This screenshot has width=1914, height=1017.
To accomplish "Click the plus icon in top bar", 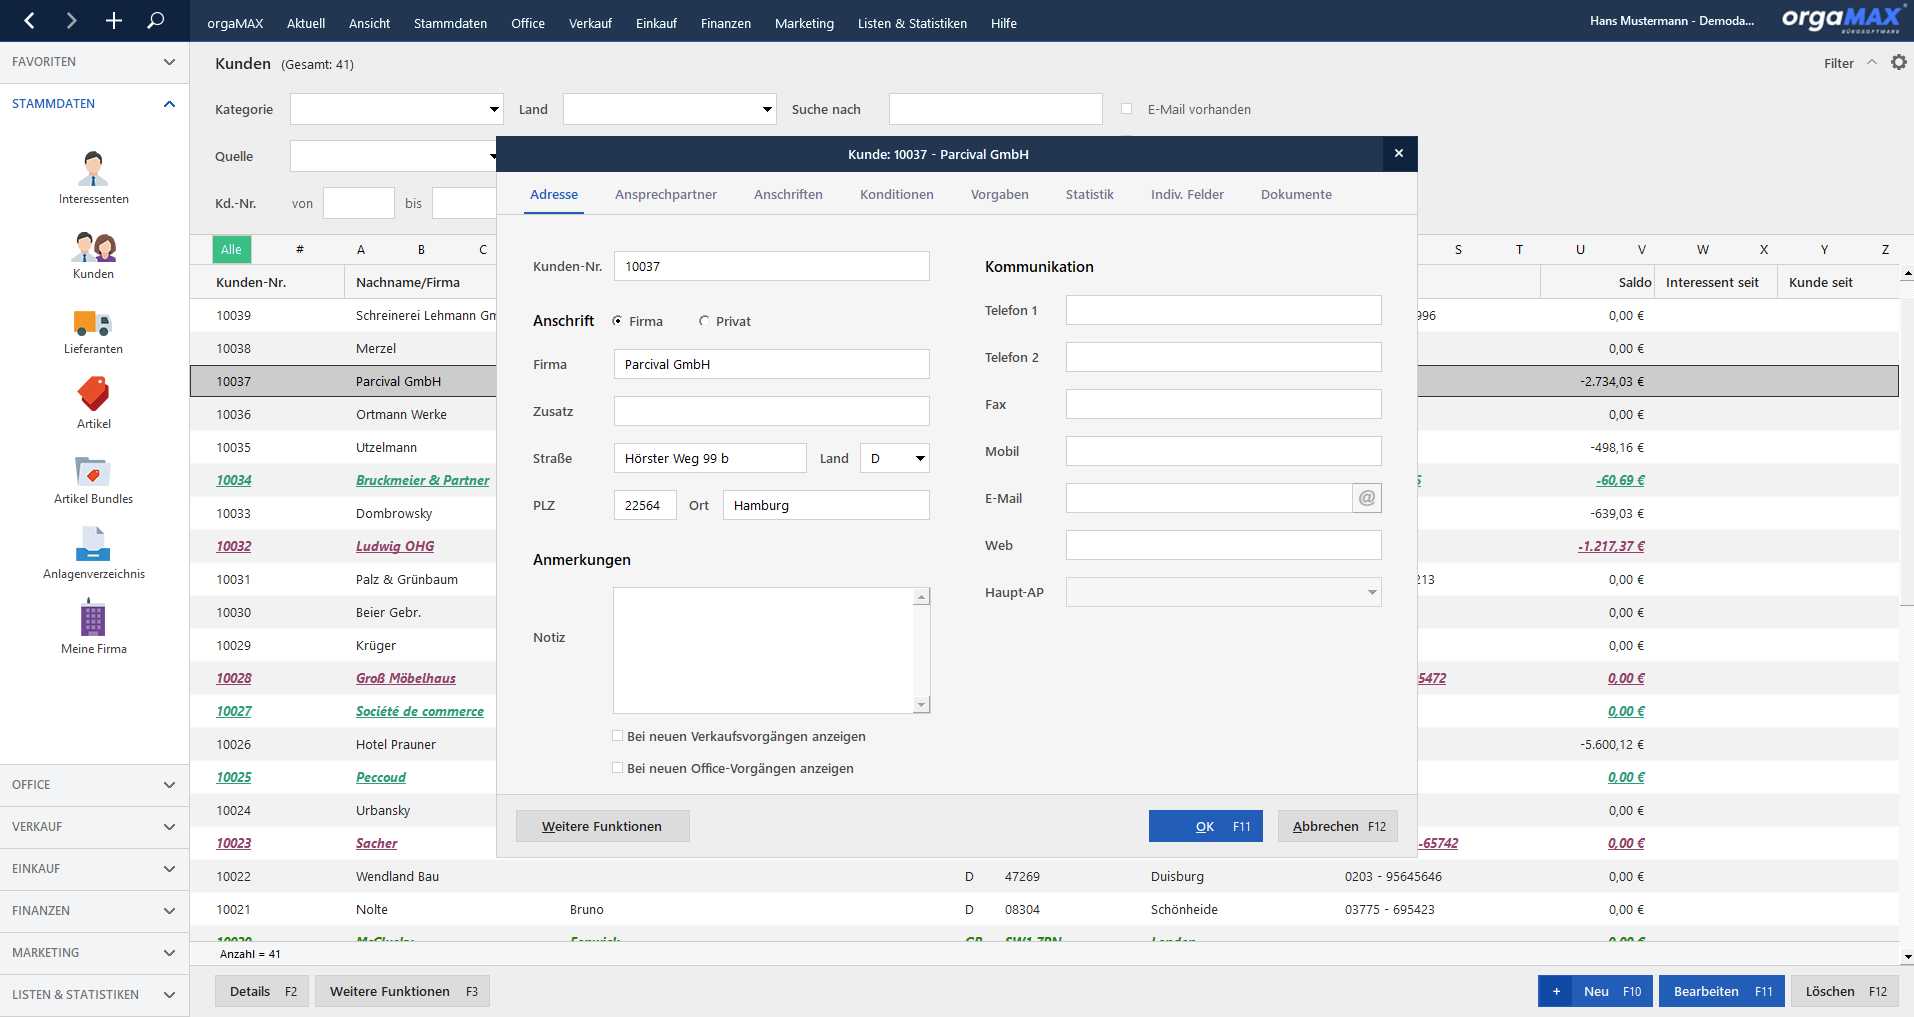I will pyautogui.click(x=113, y=20).
